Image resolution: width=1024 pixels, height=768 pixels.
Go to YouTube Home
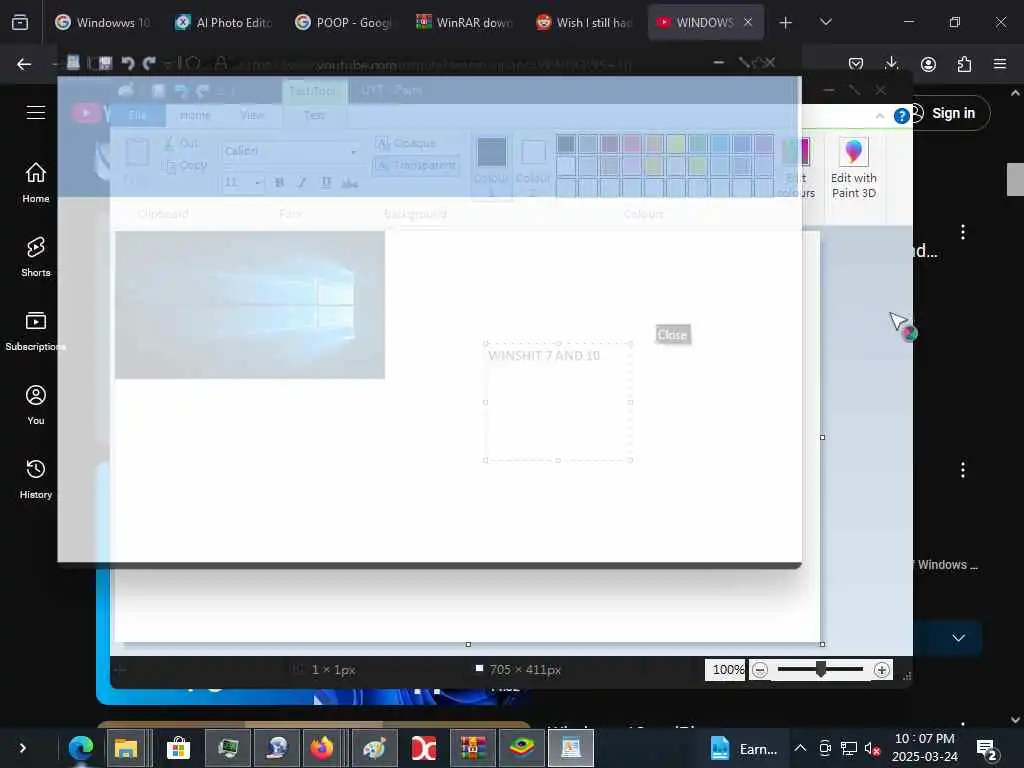[36, 183]
